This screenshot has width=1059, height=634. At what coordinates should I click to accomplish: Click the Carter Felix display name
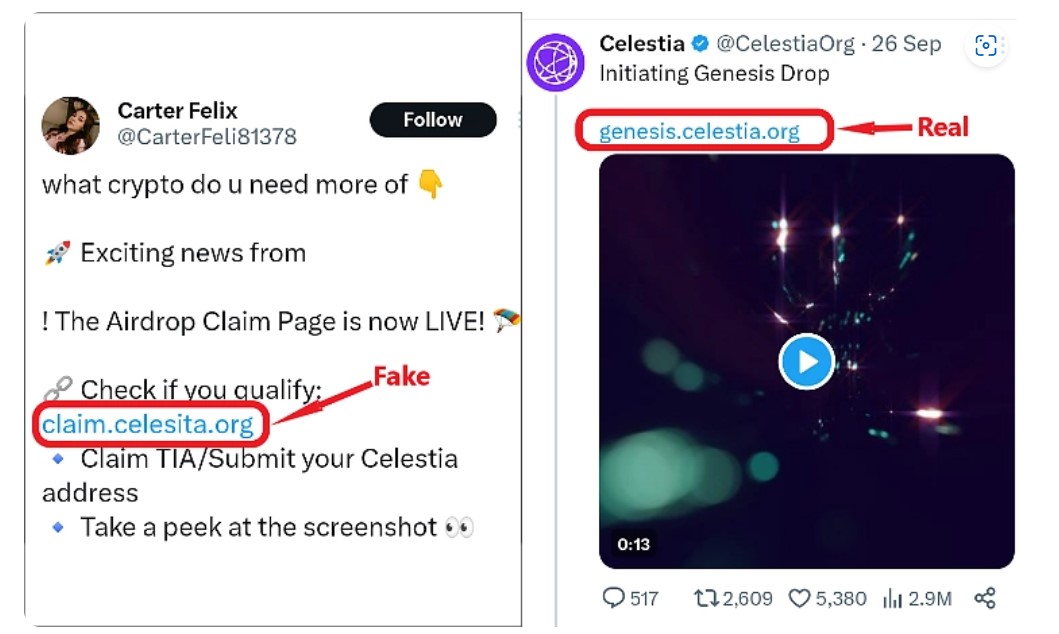click(178, 110)
